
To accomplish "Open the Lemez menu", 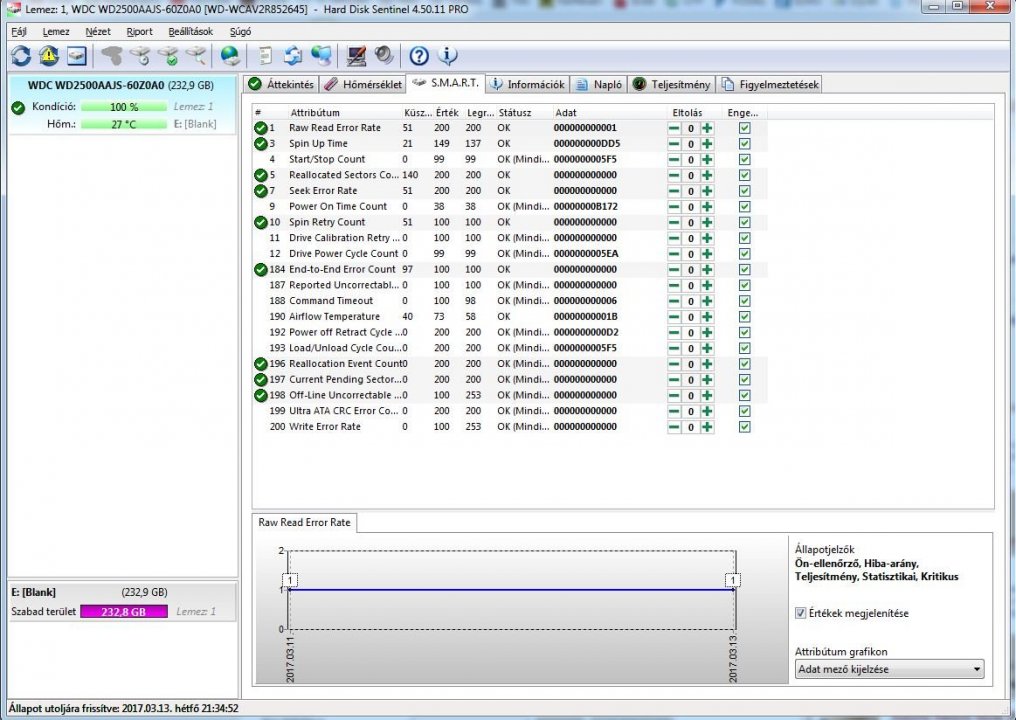I will tap(56, 32).
